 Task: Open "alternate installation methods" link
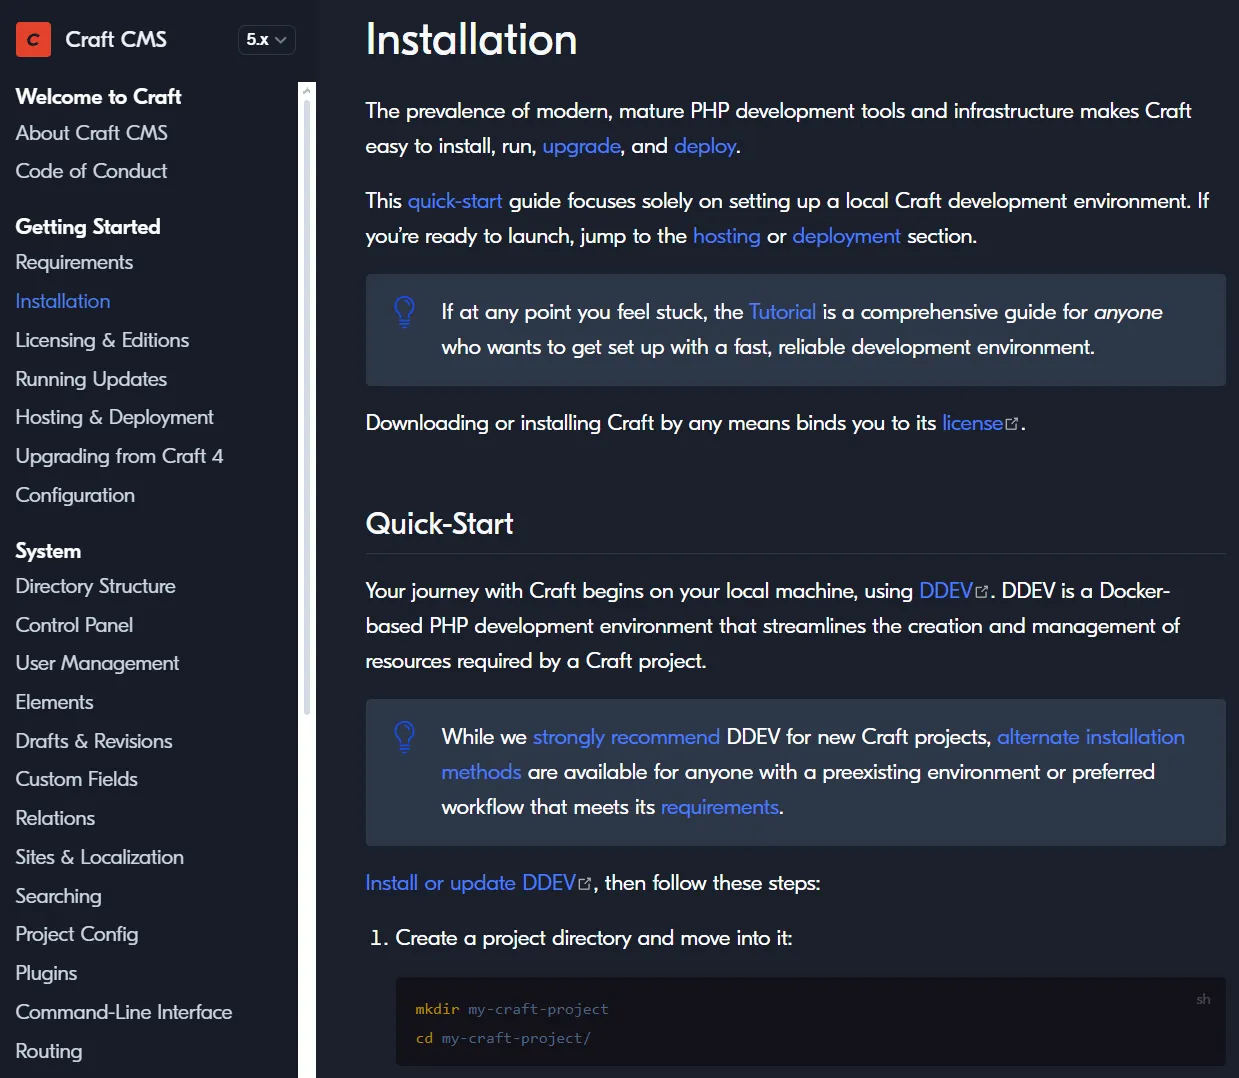click(1091, 737)
